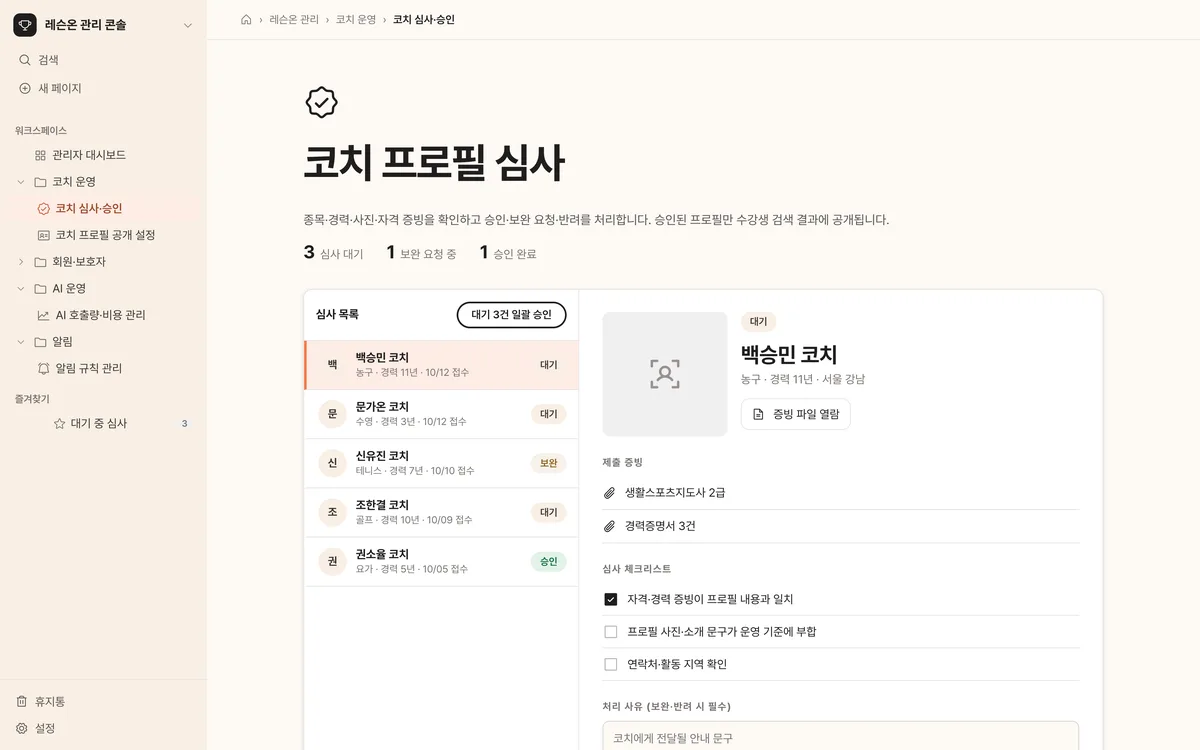The image size is (1200, 750).
Task: Select 신유진 코치 in review list
Action: [x=441, y=463]
